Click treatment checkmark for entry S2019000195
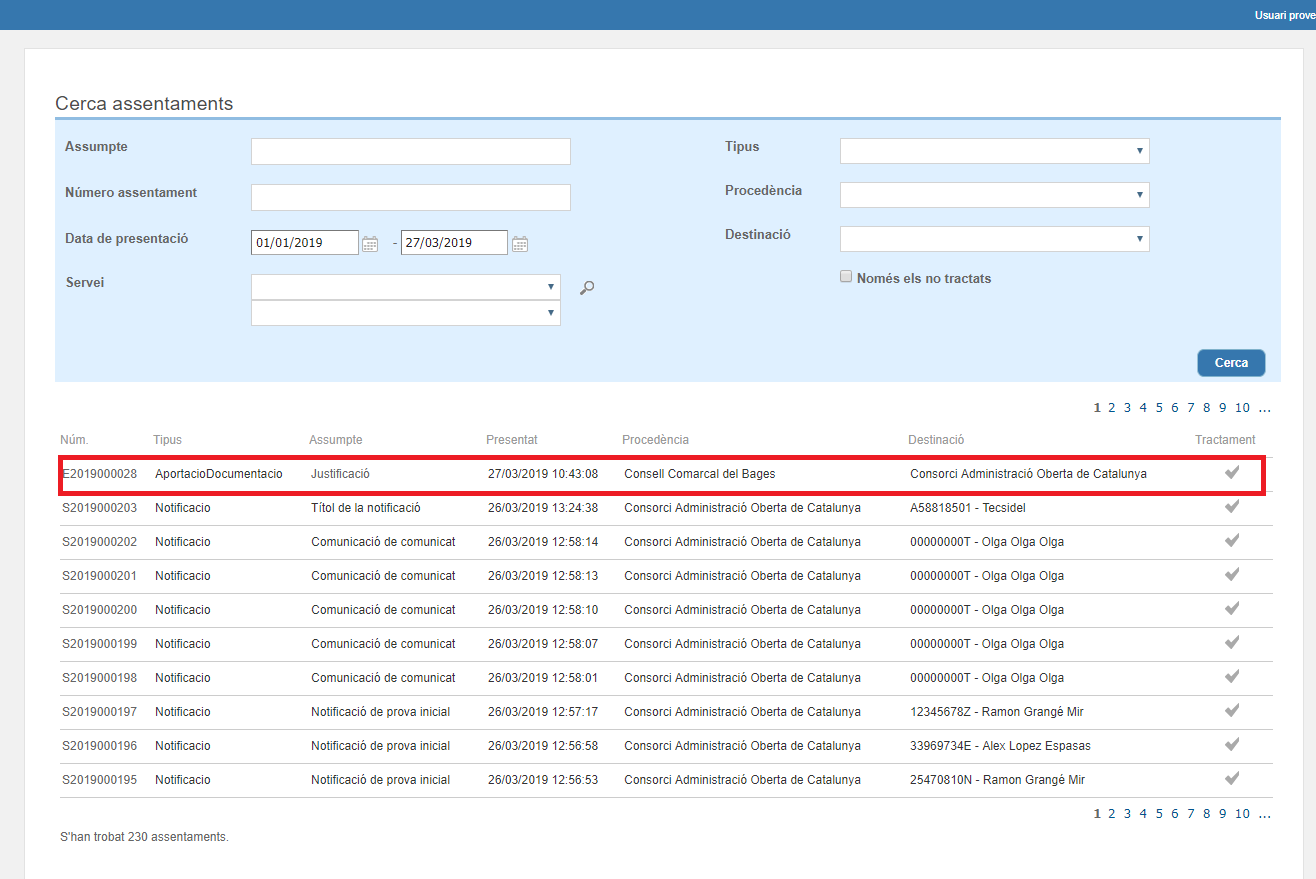The height and width of the screenshot is (879, 1316). pyautogui.click(x=1232, y=779)
